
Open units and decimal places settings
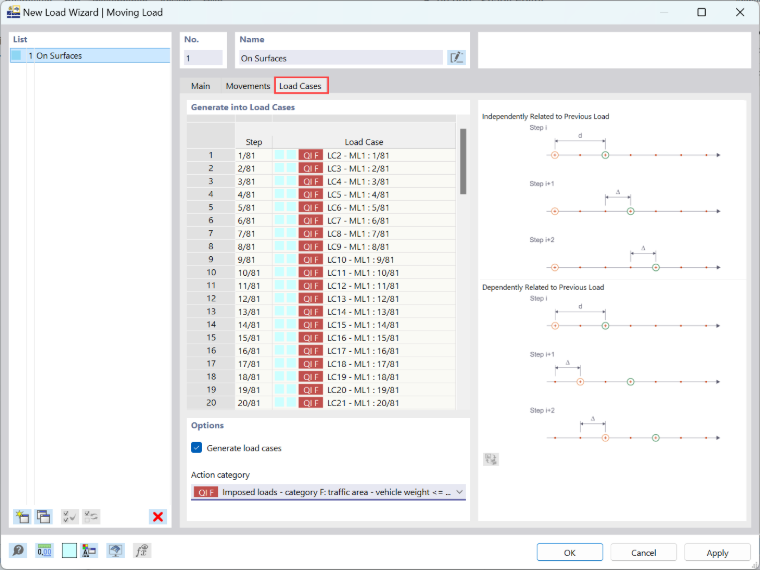(x=44, y=551)
